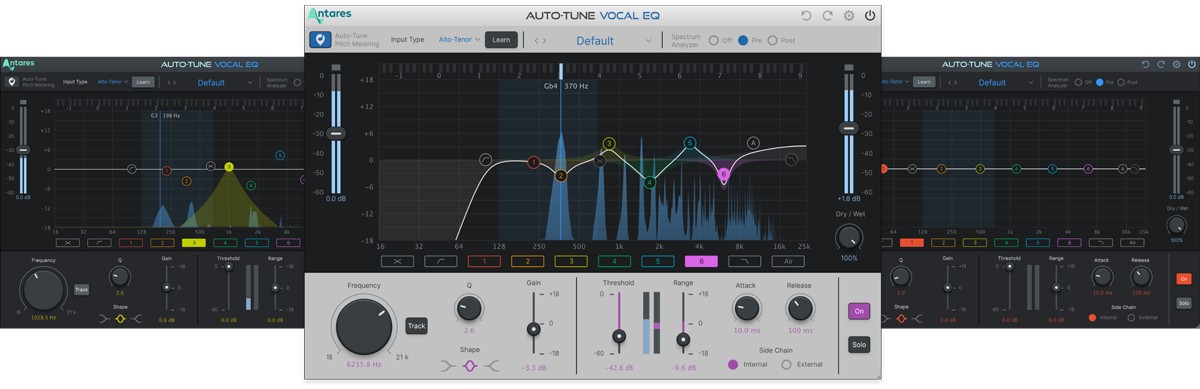
Task: Toggle the power bypass icon in center window
Action: click(870, 16)
